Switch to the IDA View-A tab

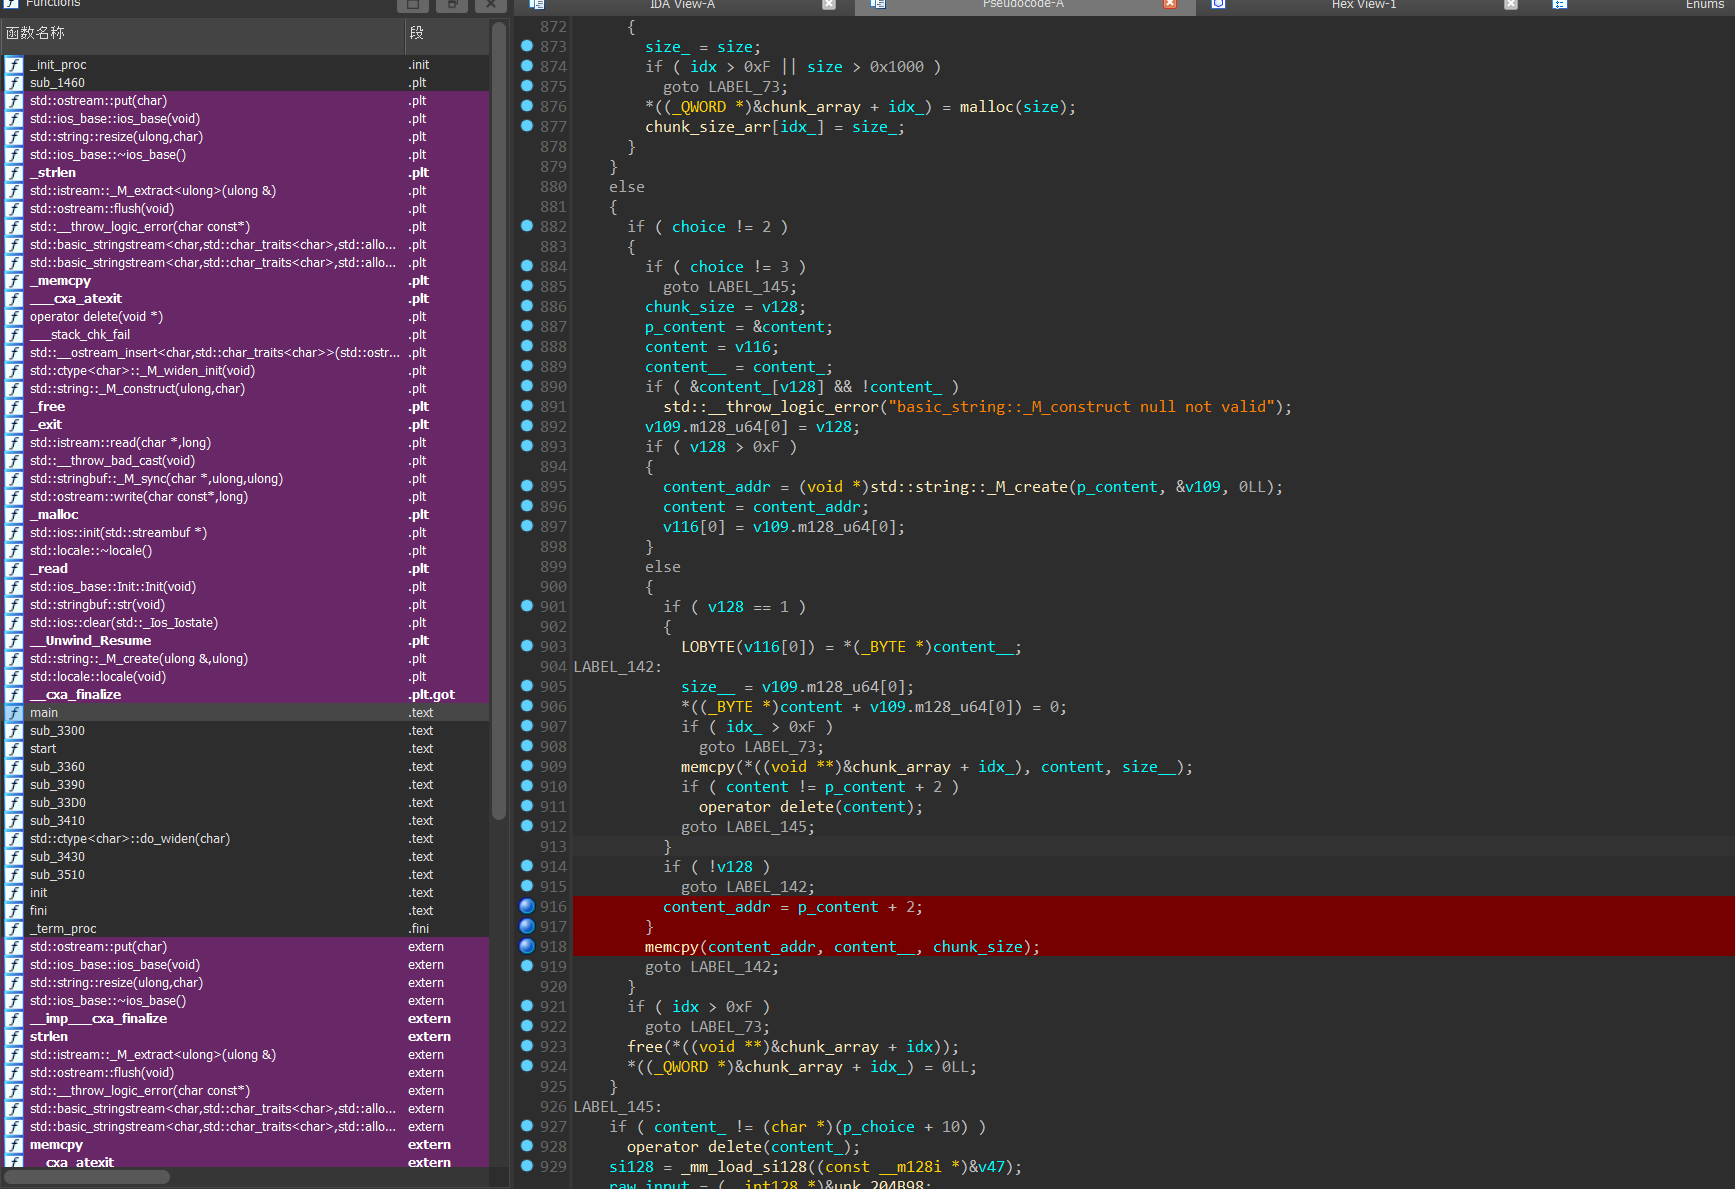[682, 5]
